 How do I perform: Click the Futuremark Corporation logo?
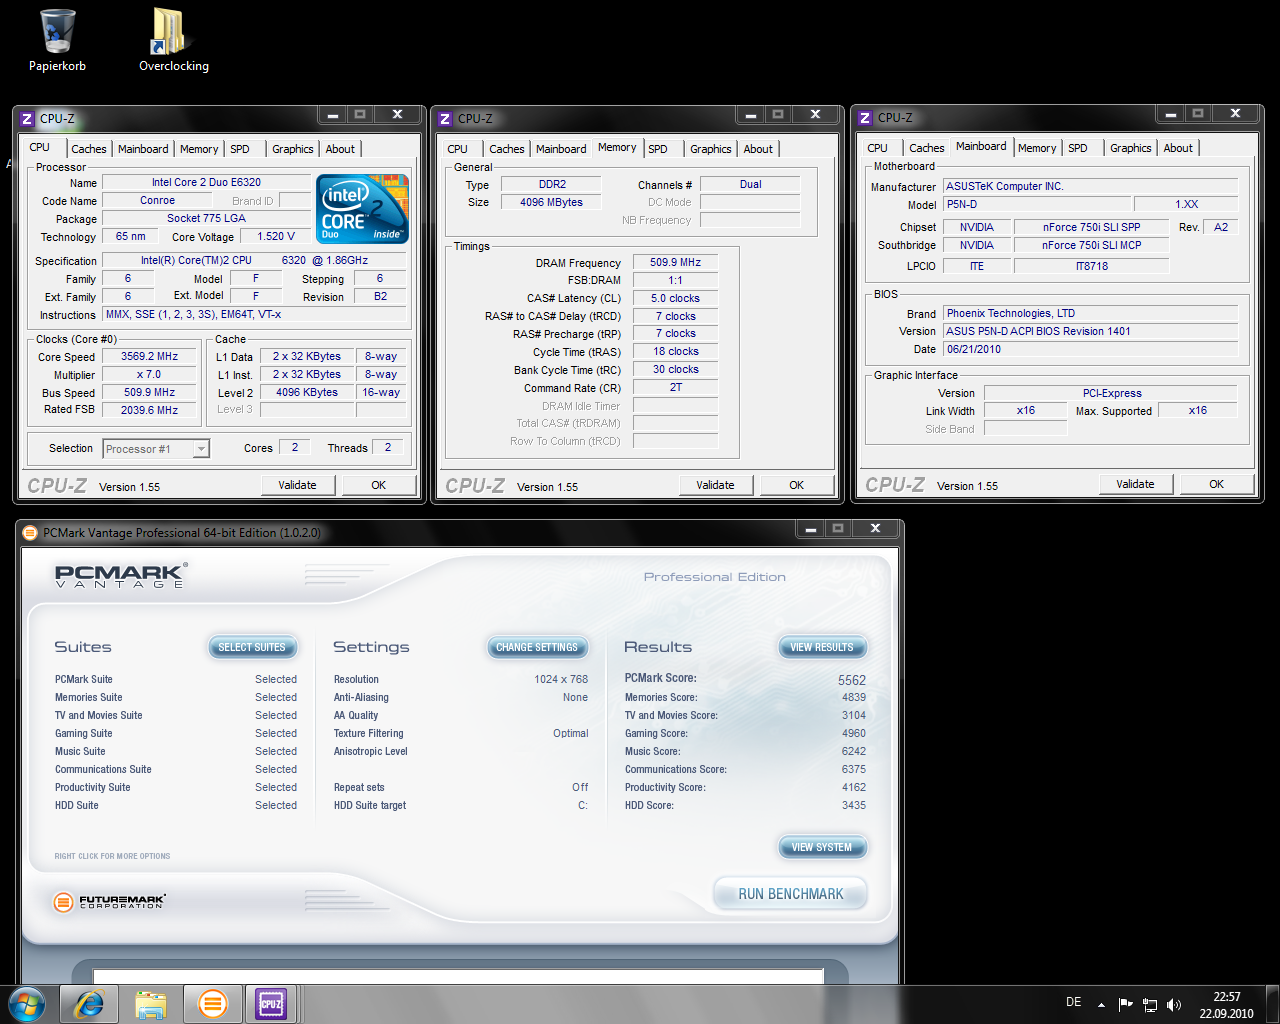pos(109,901)
